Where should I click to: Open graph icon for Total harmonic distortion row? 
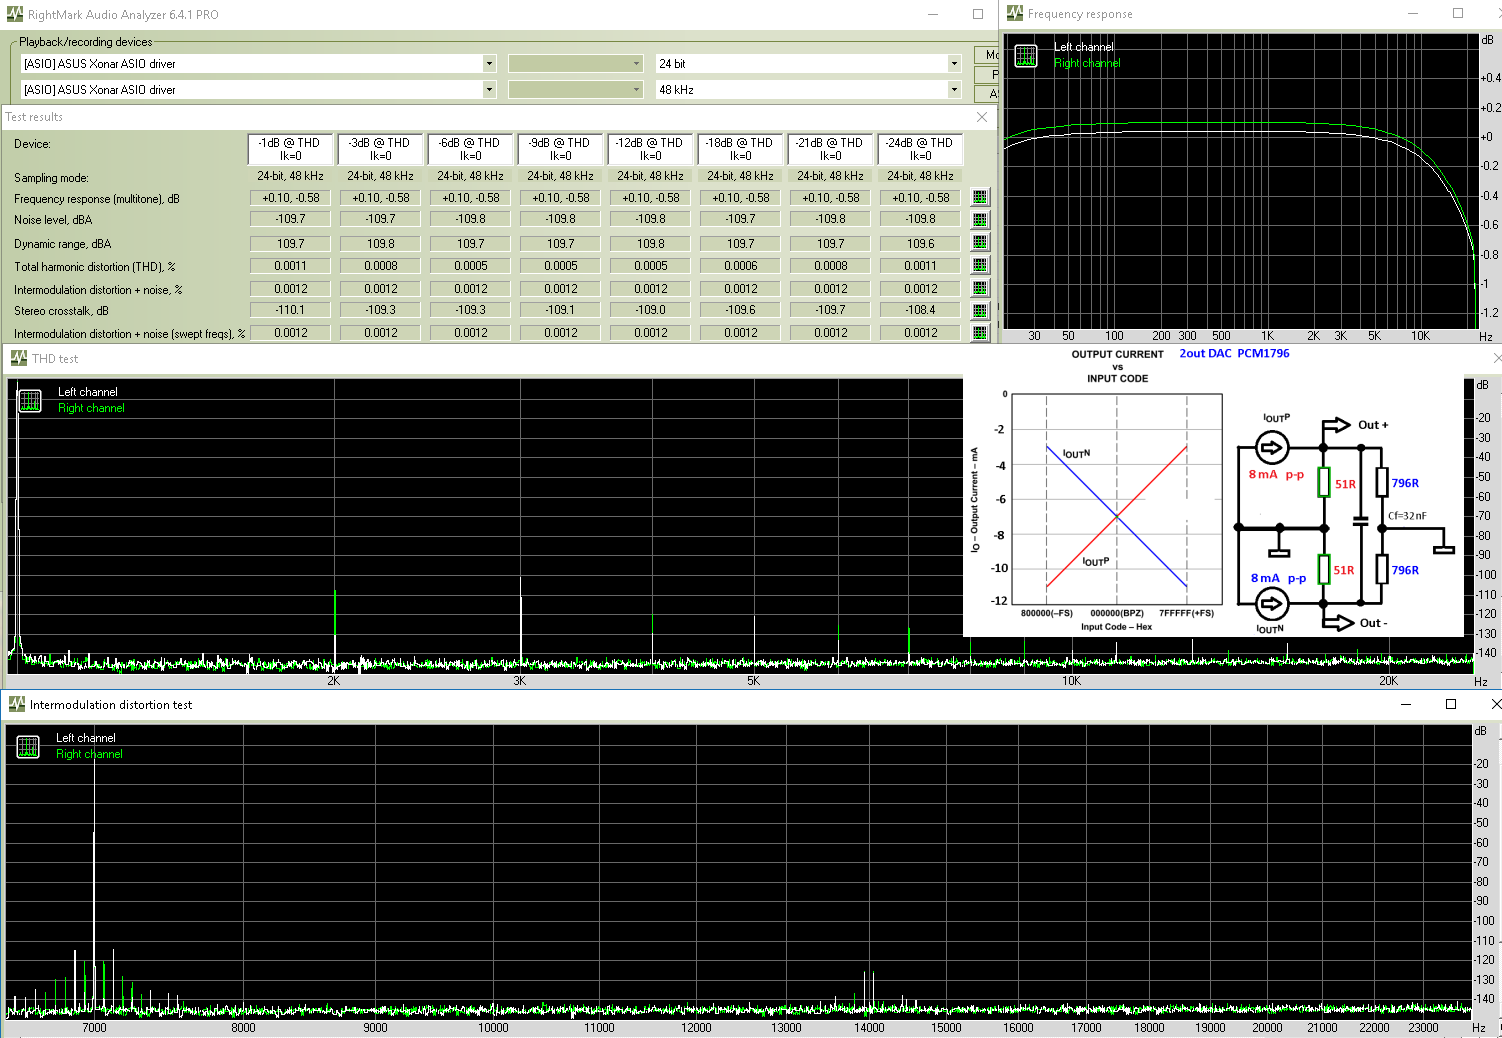(x=980, y=266)
